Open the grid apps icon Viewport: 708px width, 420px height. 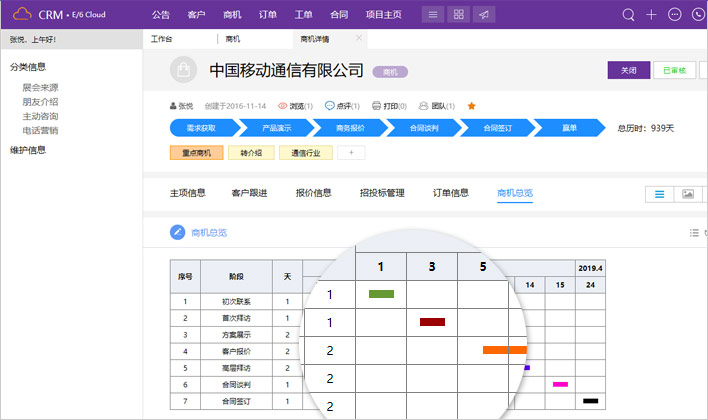tap(458, 15)
